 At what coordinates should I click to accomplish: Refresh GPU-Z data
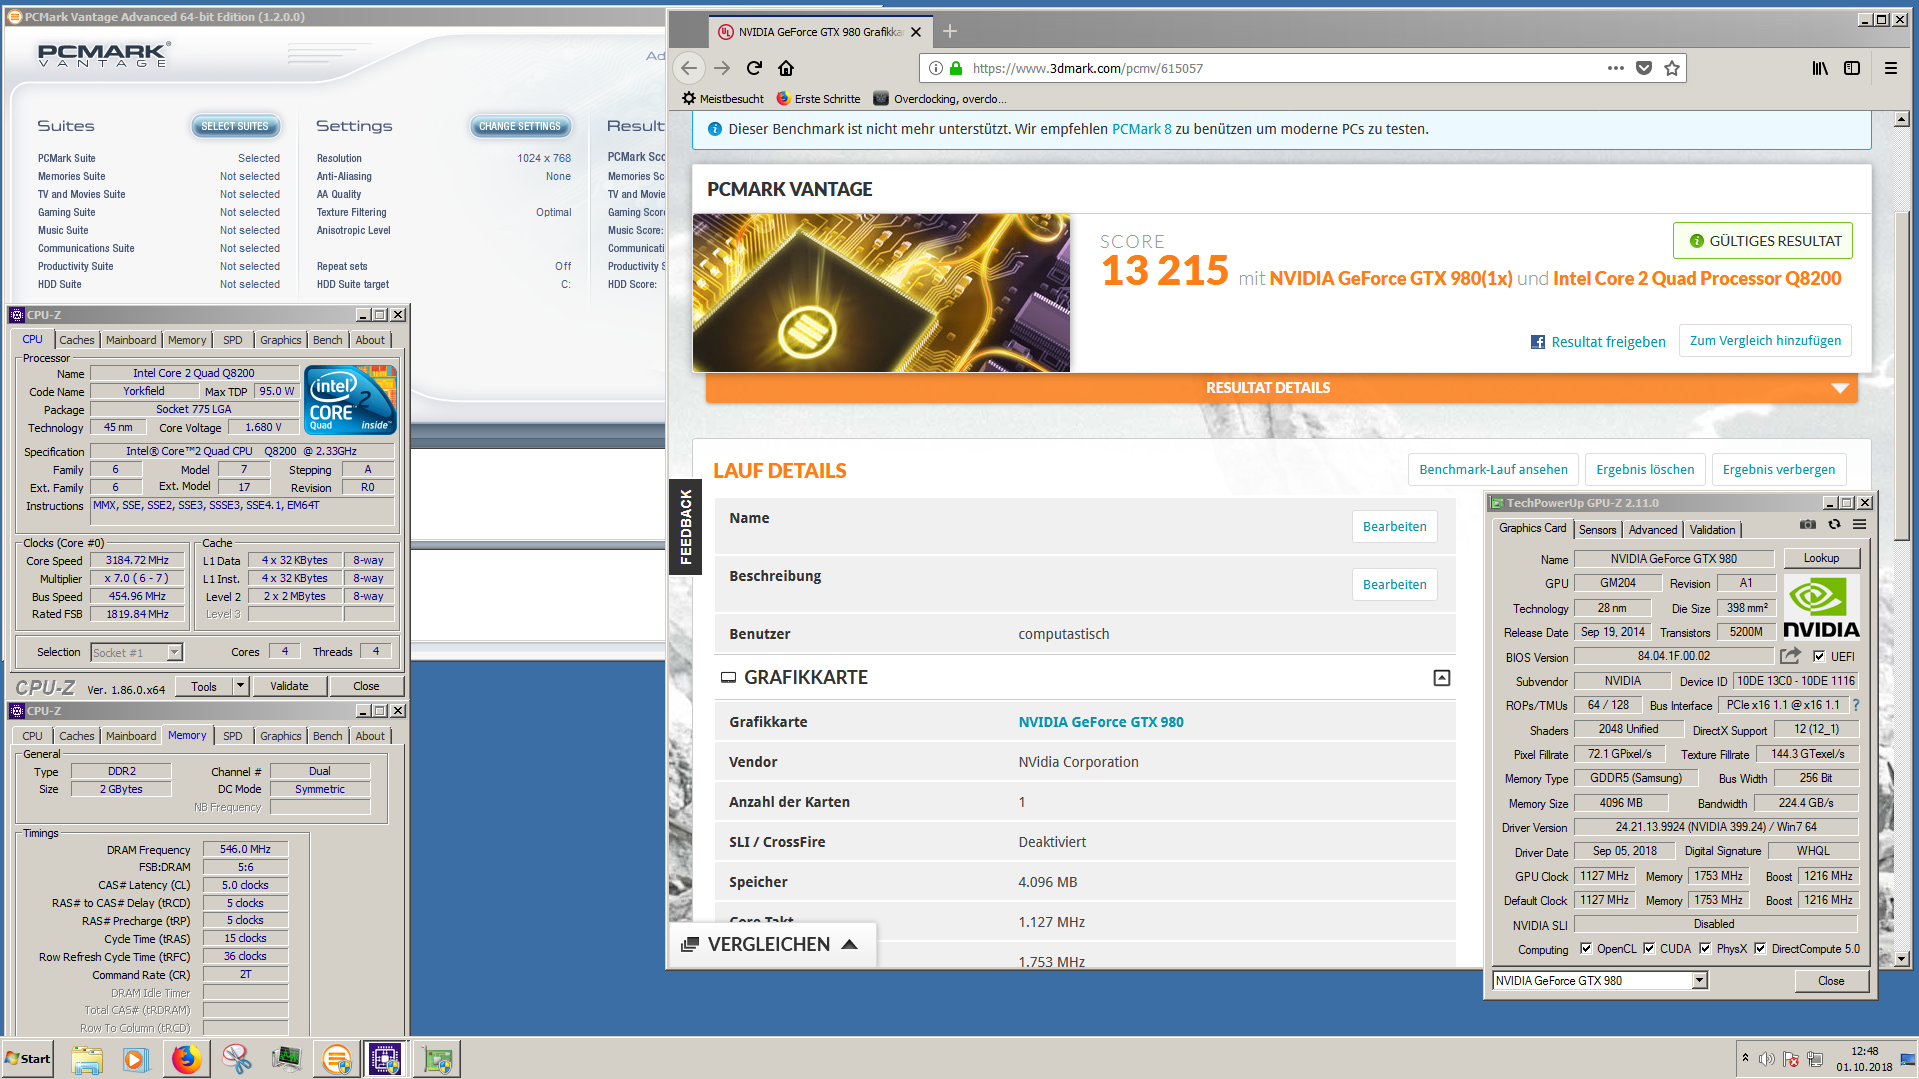(x=1834, y=524)
